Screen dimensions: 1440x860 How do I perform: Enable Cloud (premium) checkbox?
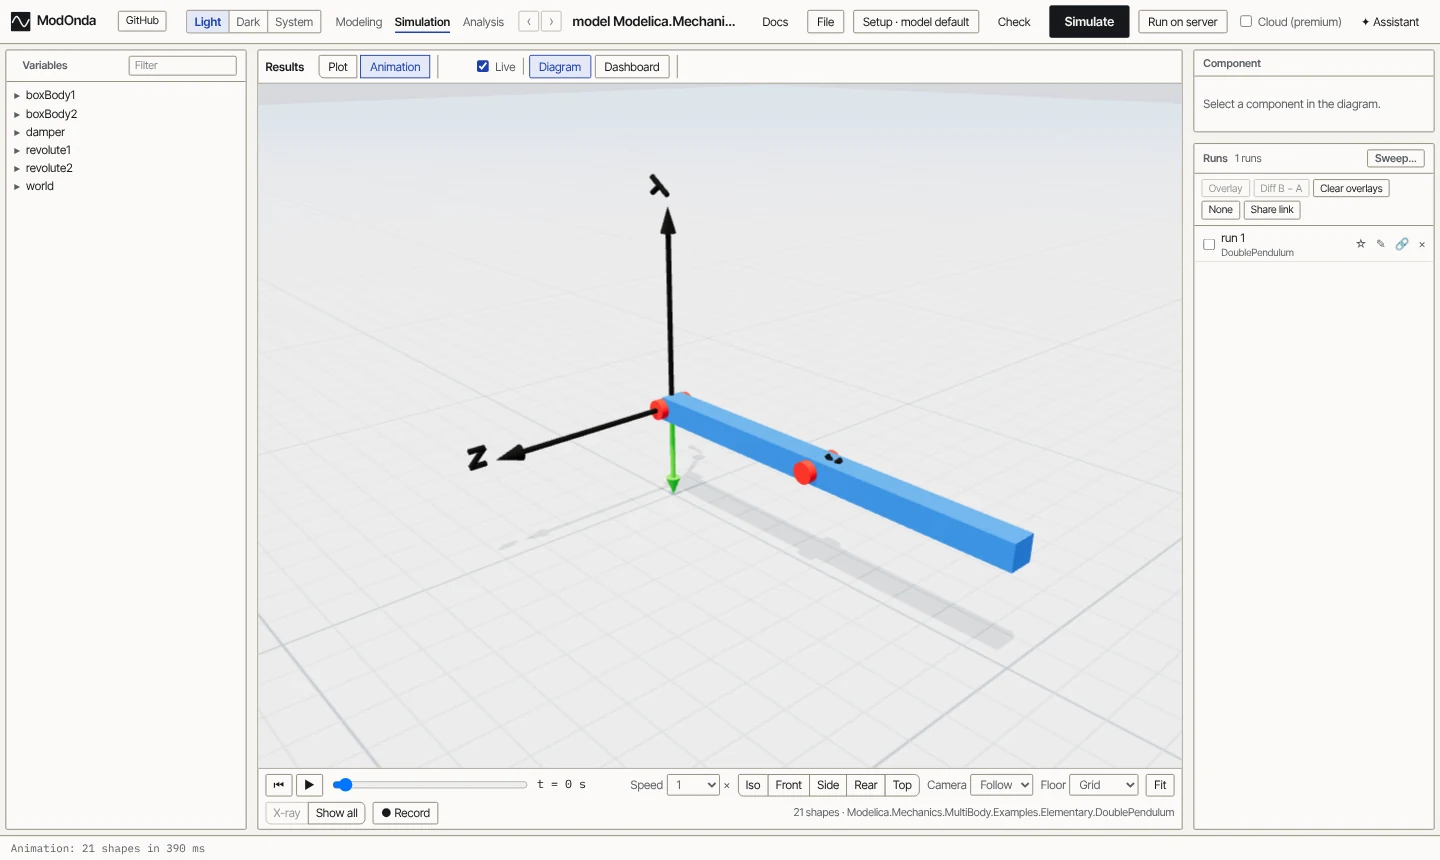[1246, 21]
